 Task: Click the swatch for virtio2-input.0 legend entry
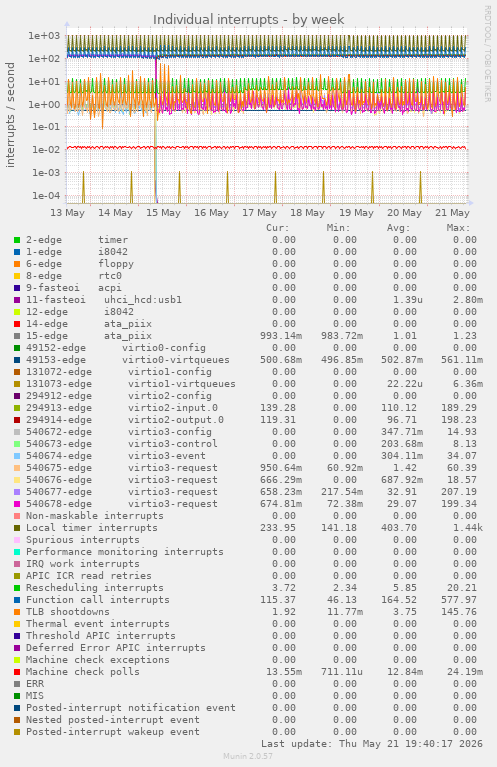click(17, 408)
